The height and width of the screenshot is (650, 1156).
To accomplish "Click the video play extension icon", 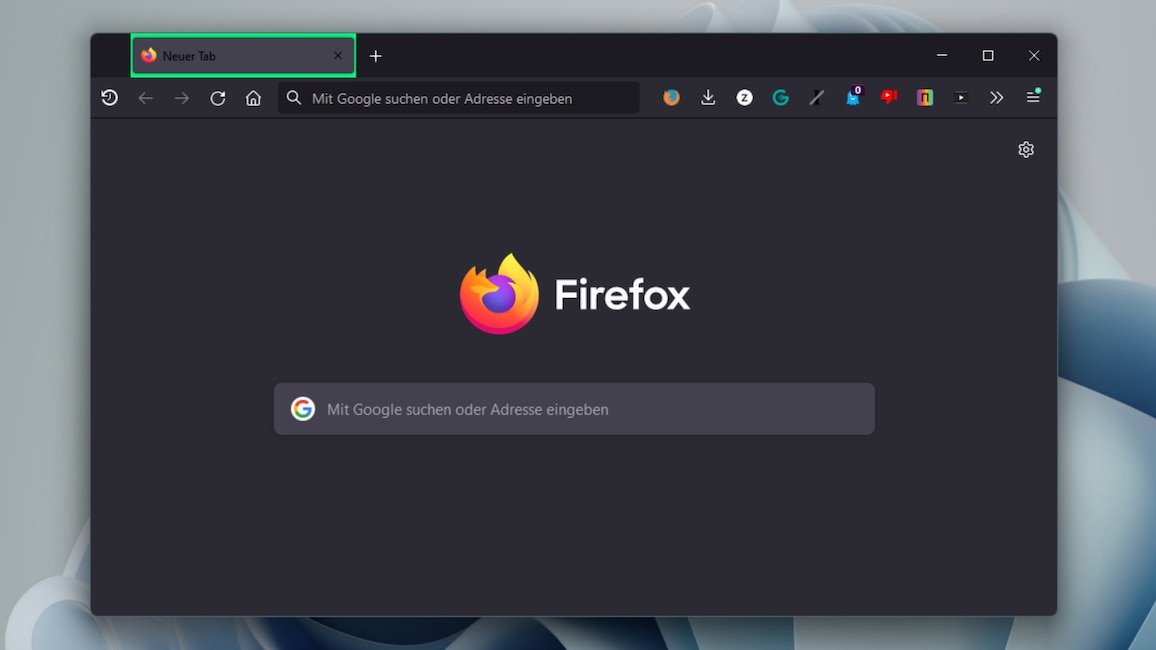I will click(961, 97).
